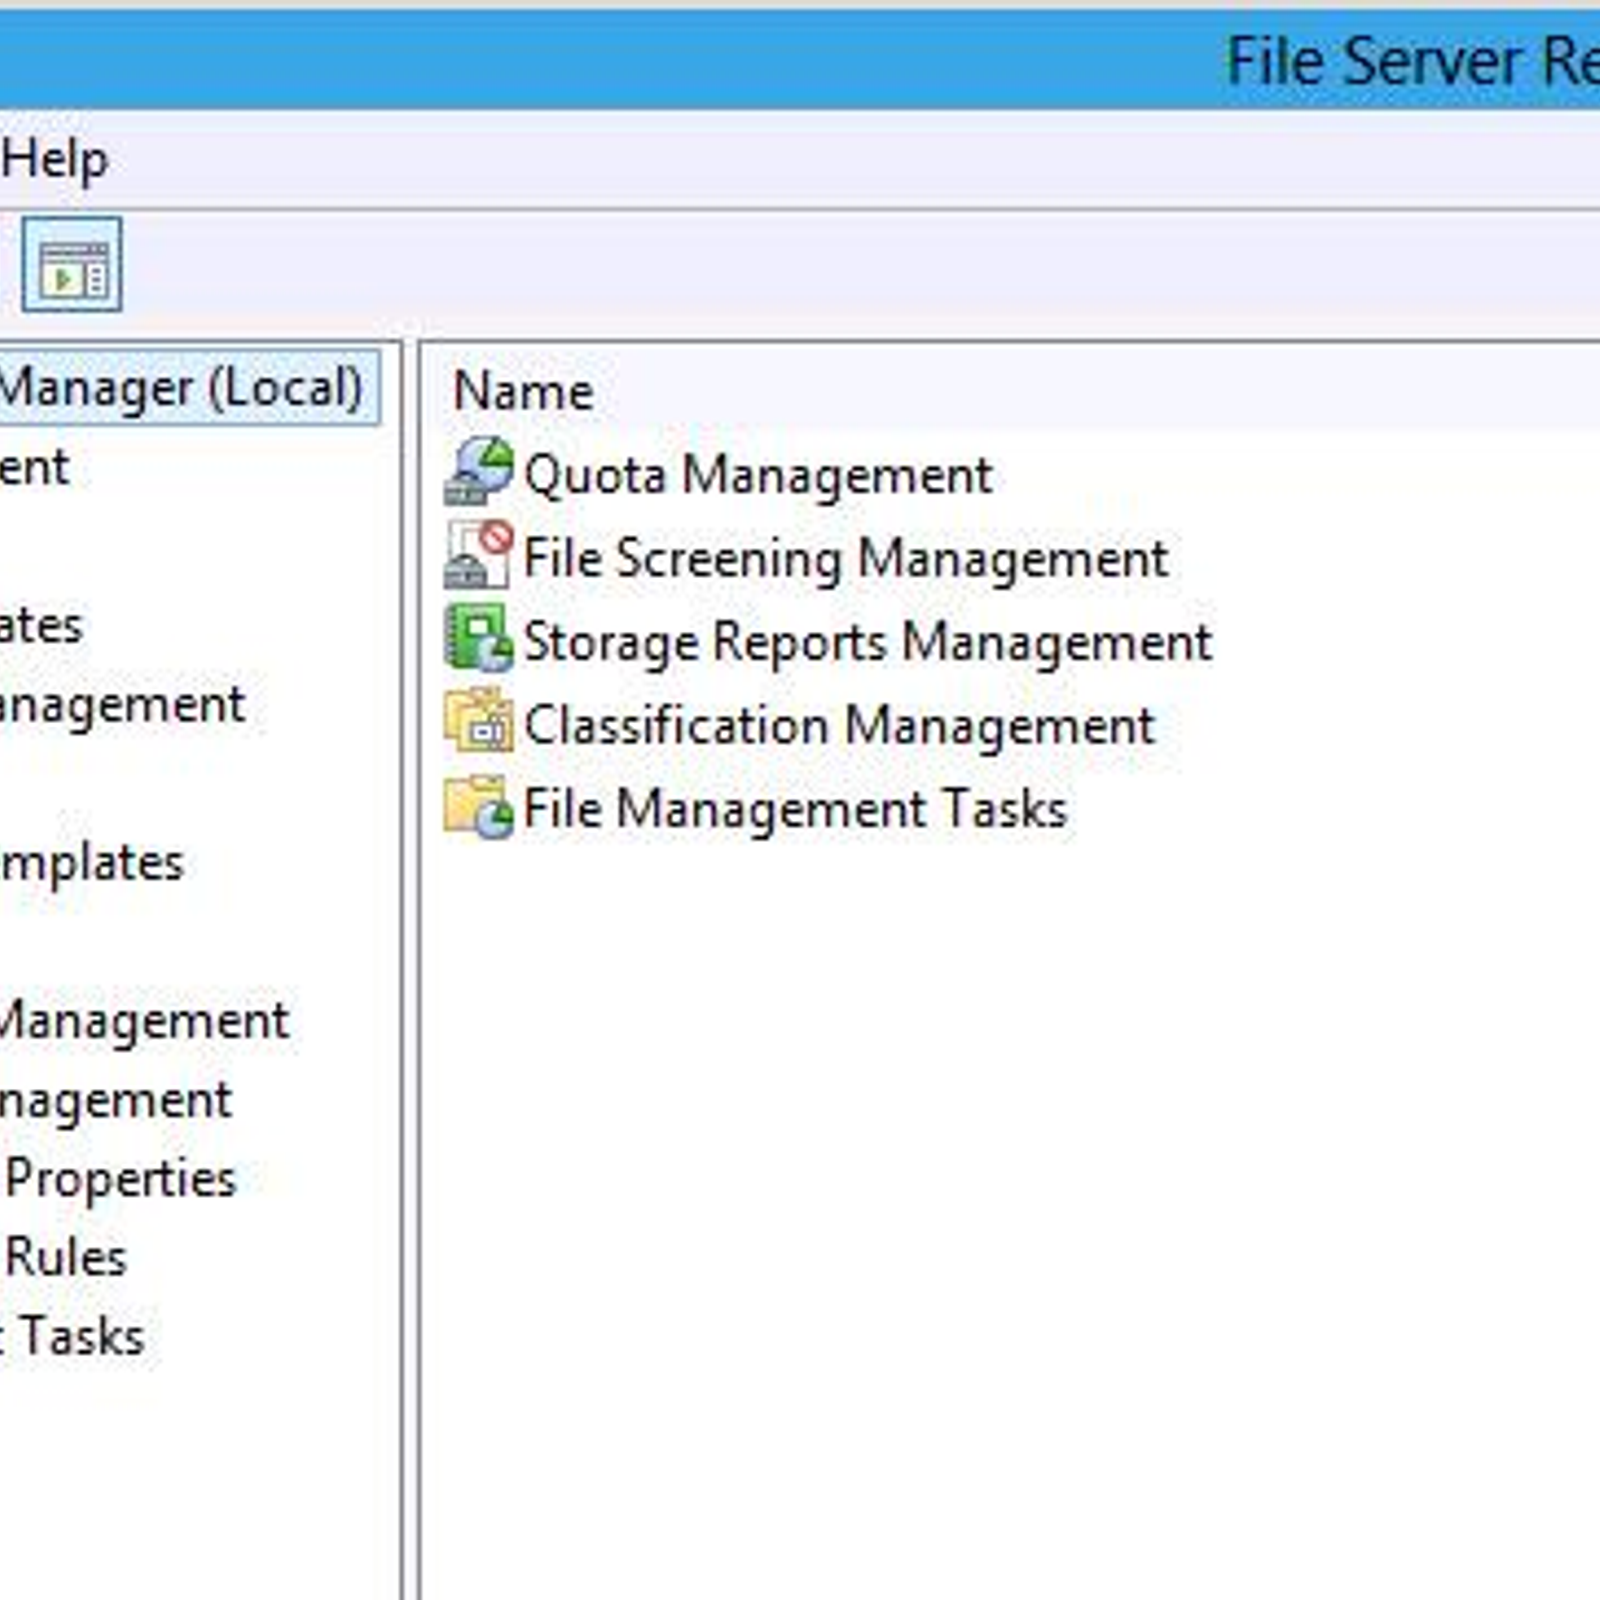
Task: Open Classification Rules in the left tree
Action: tap(66, 1258)
